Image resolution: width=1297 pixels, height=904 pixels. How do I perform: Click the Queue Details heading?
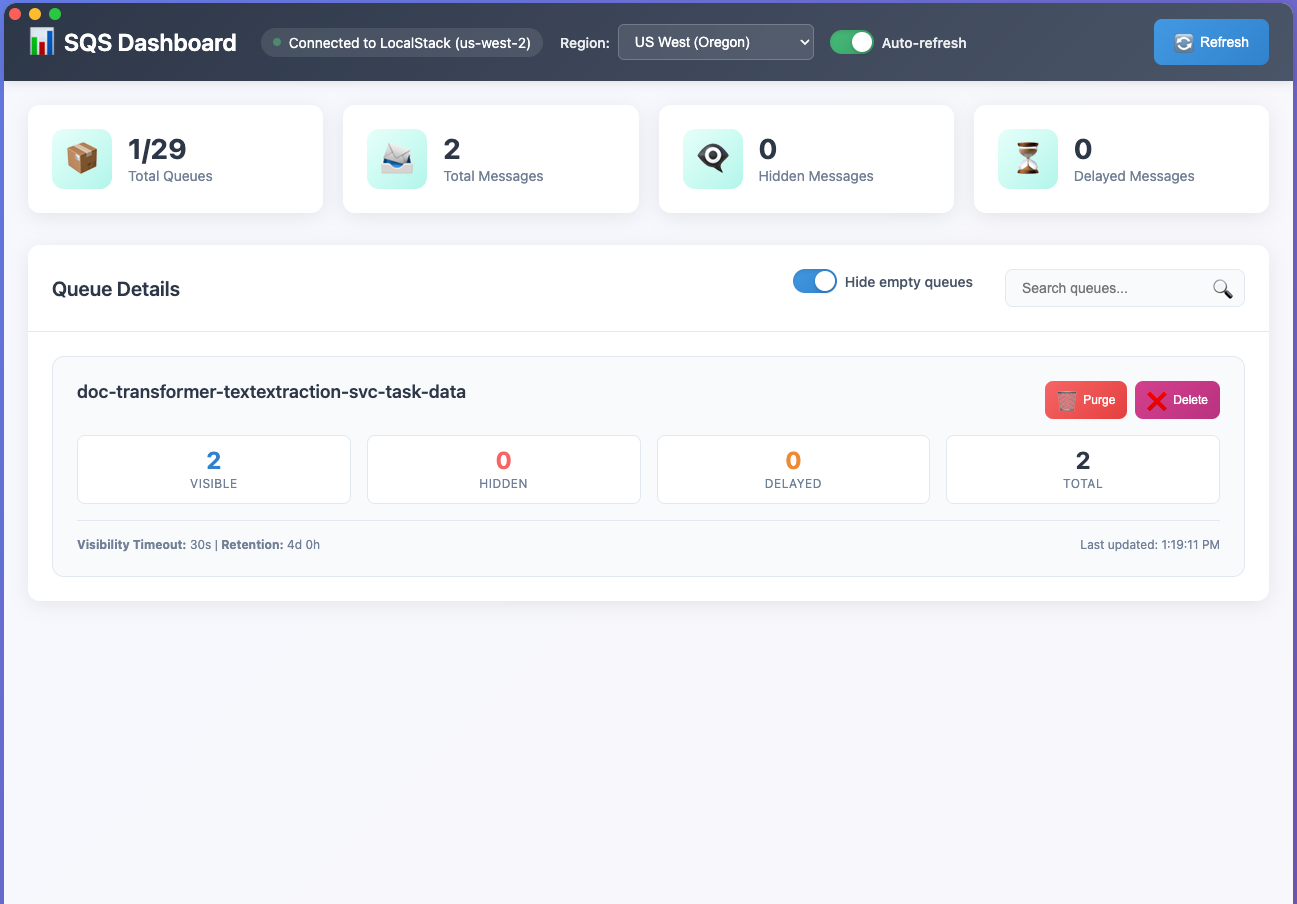point(115,289)
